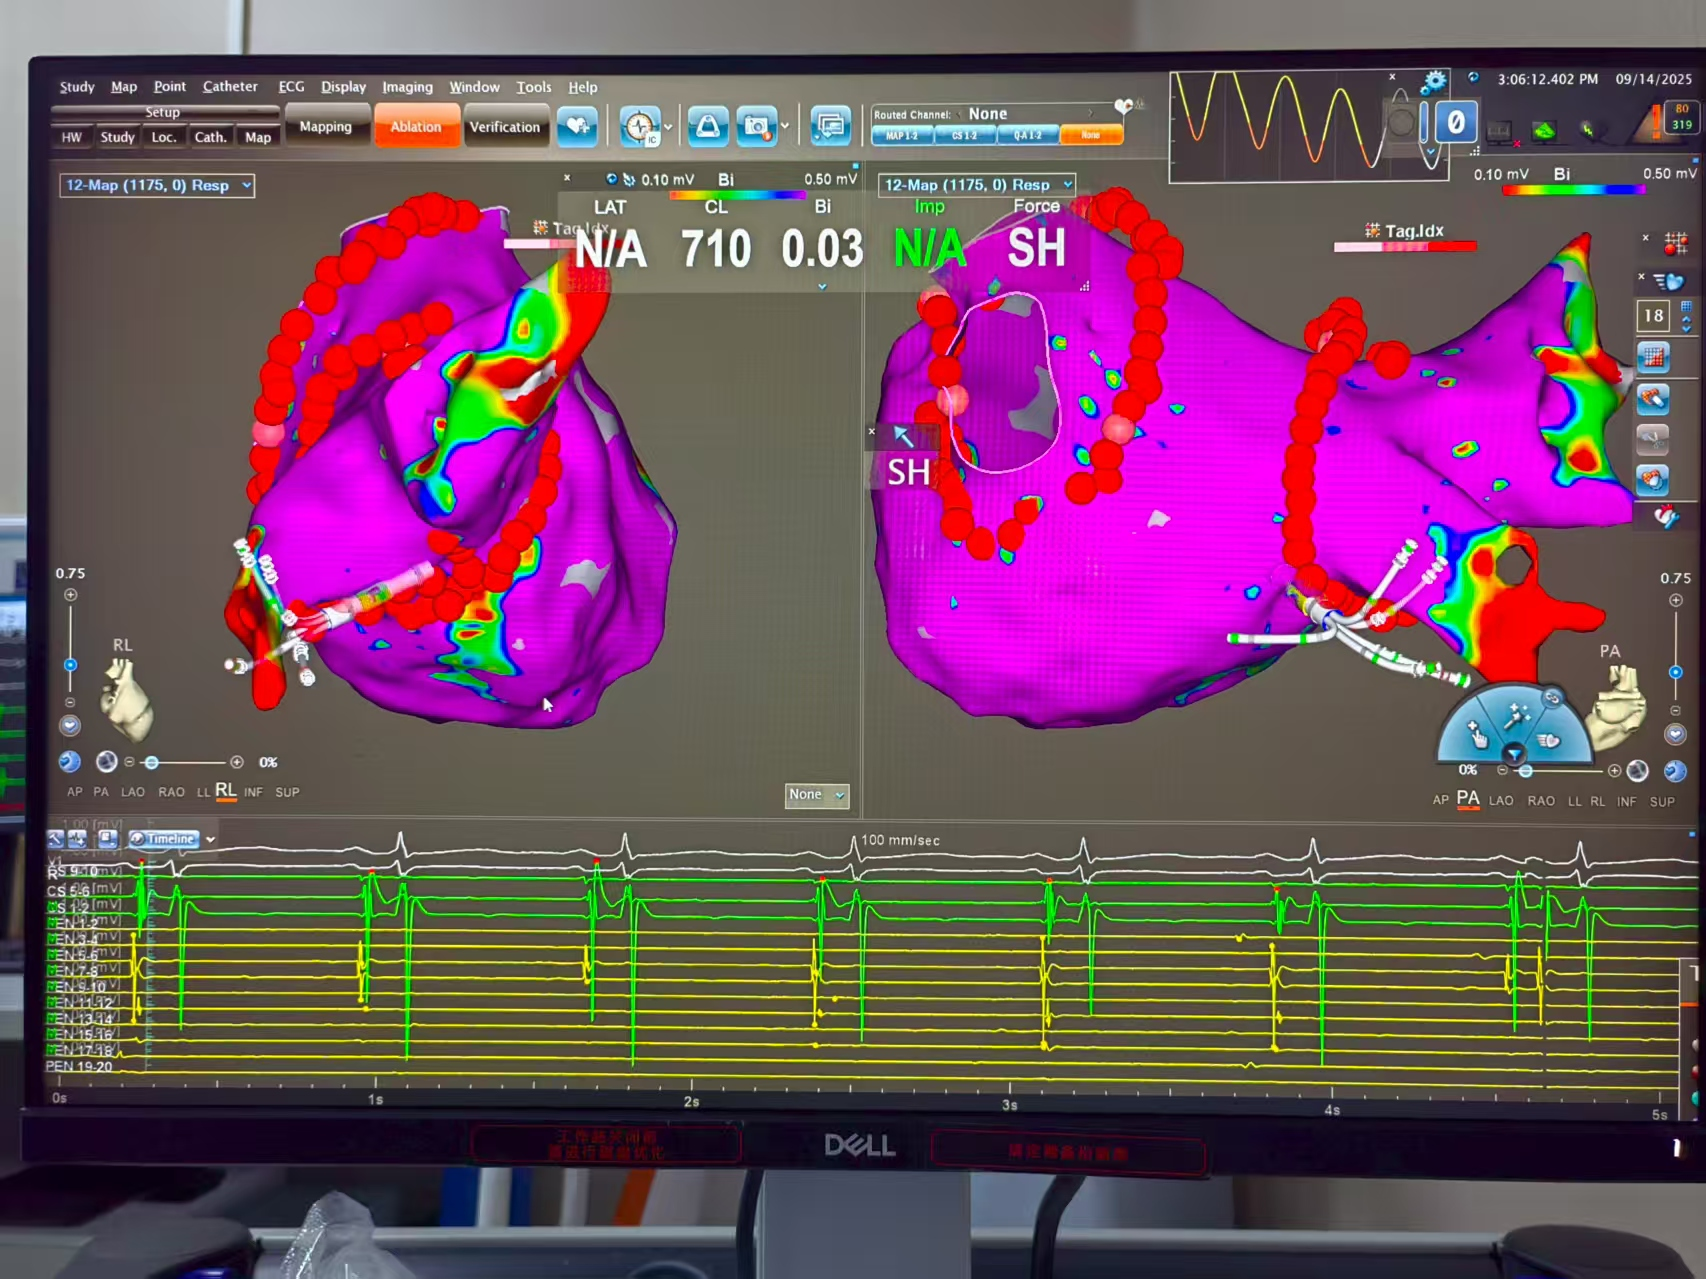Expand the None dropdown below left map
This screenshot has height=1279, width=1706.
tap(838, 795)
